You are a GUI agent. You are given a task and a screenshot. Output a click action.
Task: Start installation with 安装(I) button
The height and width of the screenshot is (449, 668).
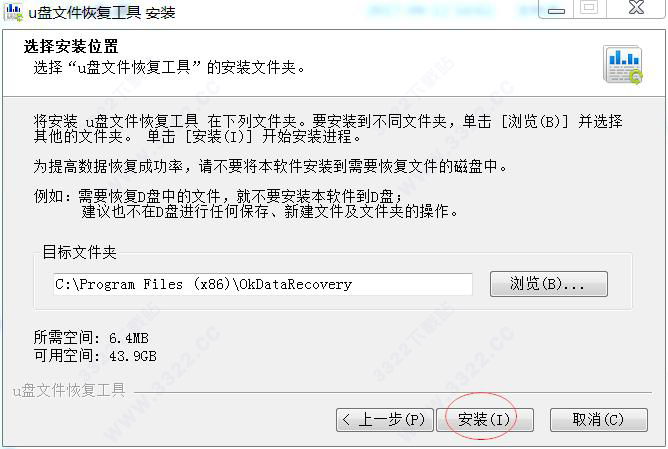485,420
